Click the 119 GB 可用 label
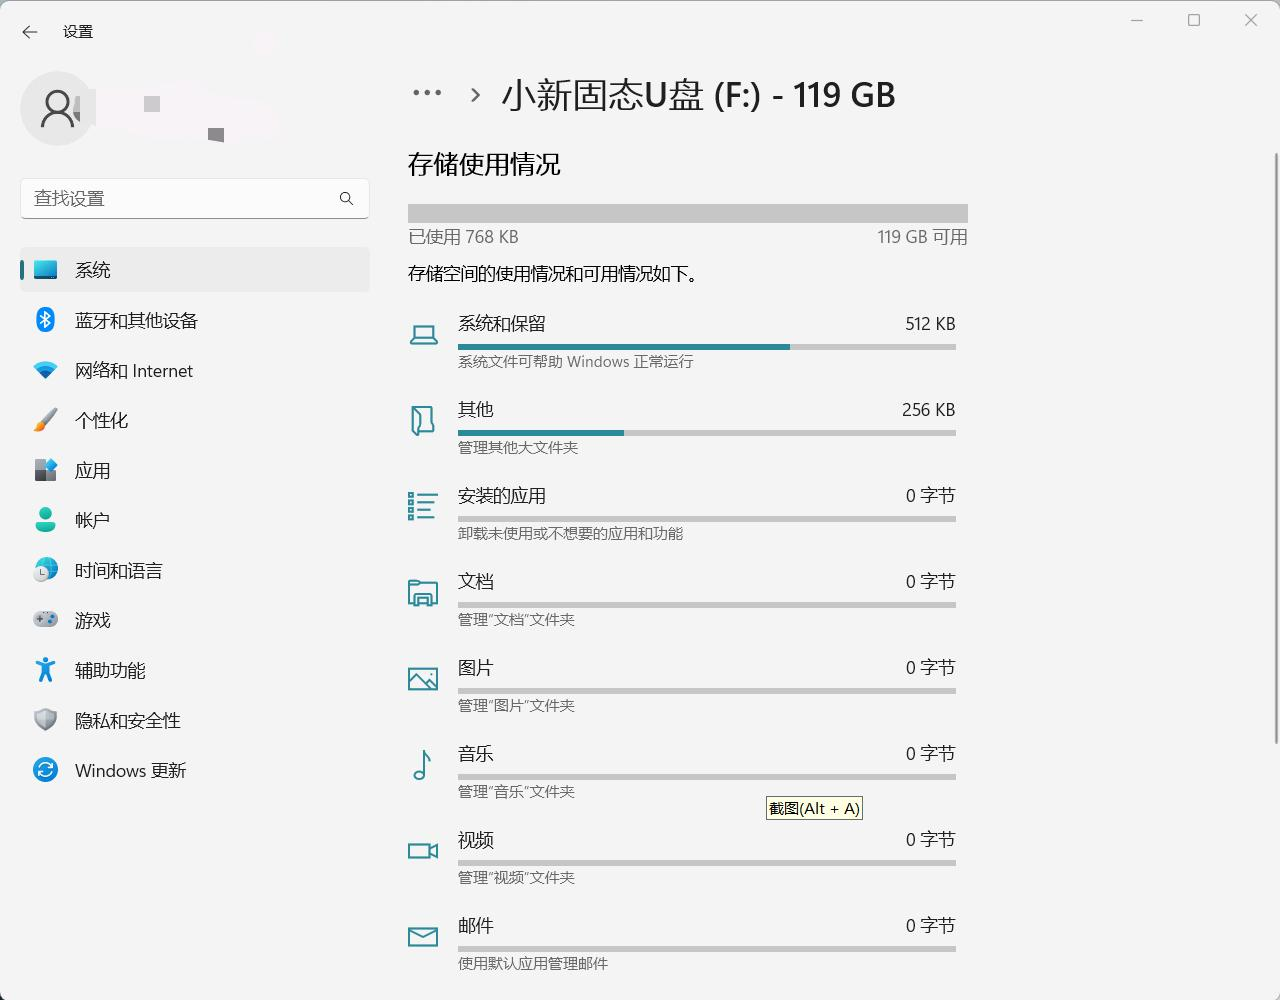The image size is (1280, 1000). (x=922, y=237)
